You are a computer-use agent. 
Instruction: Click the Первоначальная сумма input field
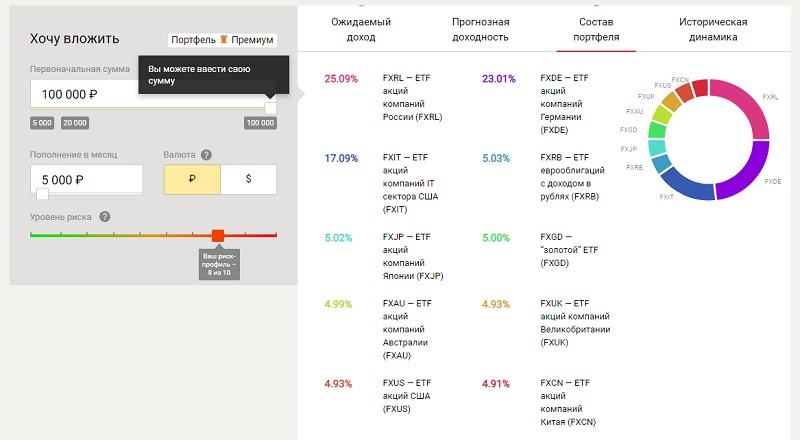pyautogui.click(x=140, y=93)
